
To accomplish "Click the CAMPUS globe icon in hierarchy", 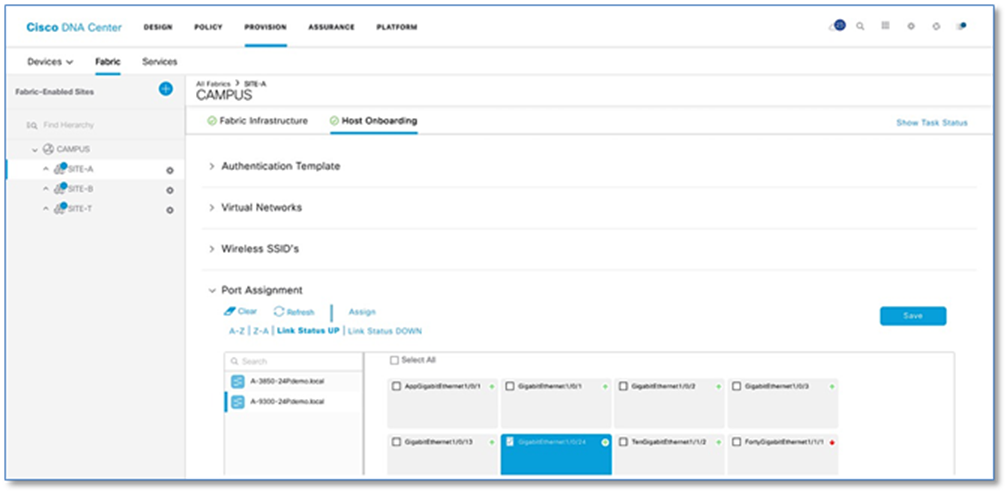I will coord(48,149).
